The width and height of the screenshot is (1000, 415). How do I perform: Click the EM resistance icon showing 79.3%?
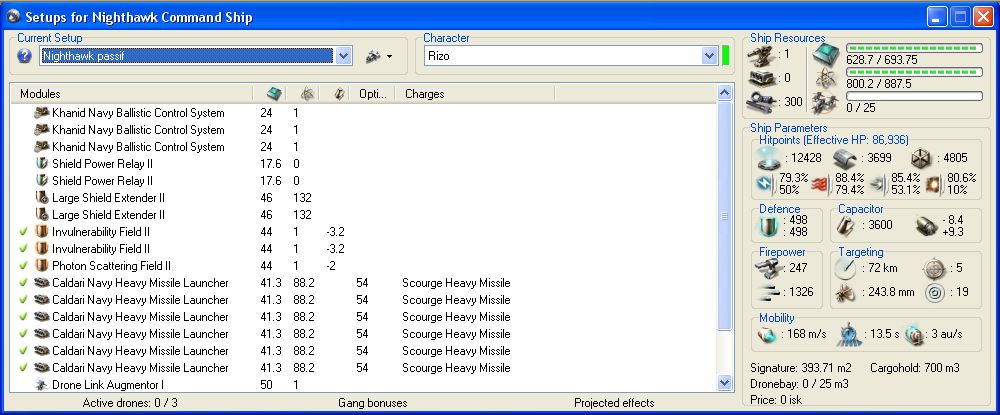[x=765, y=184]
